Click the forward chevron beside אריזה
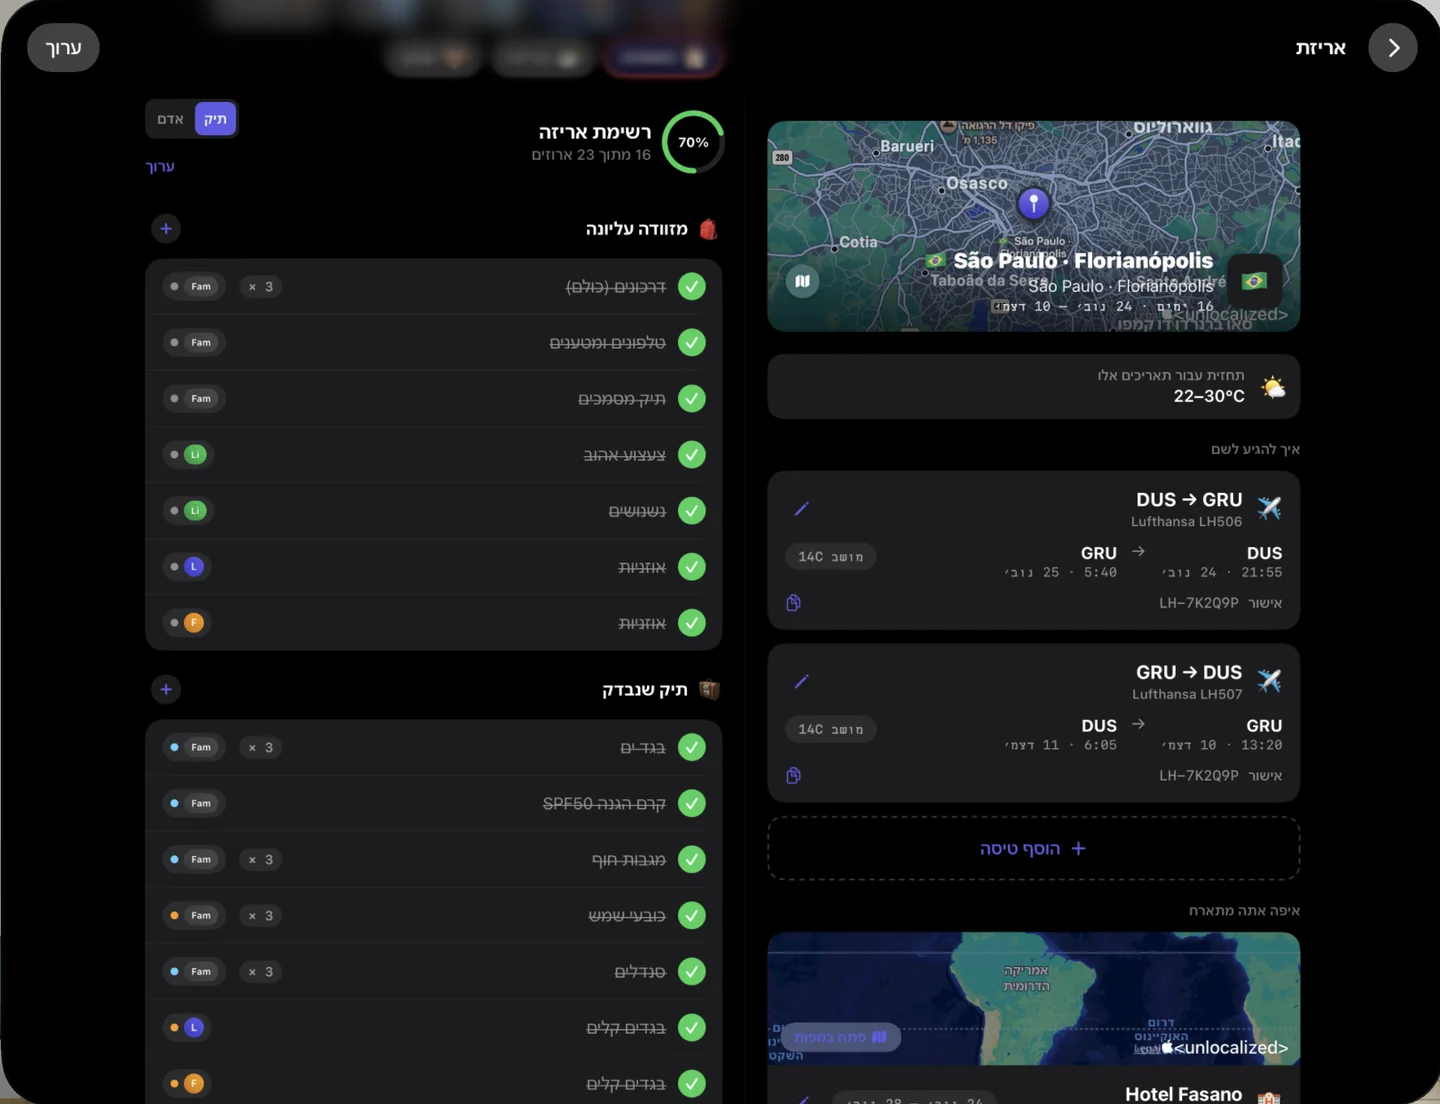Screen dimensions: 1440x1104 [x=1393, y=48]
